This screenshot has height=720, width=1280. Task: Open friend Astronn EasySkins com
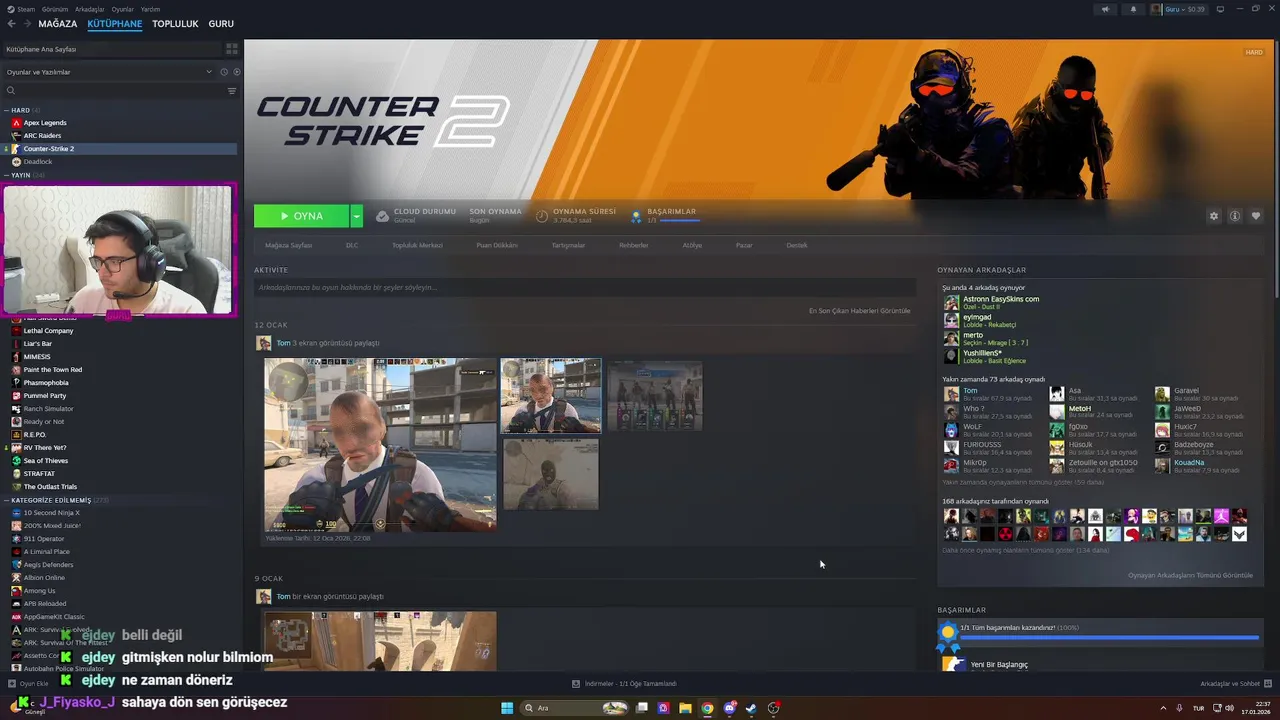point(1000,299)
